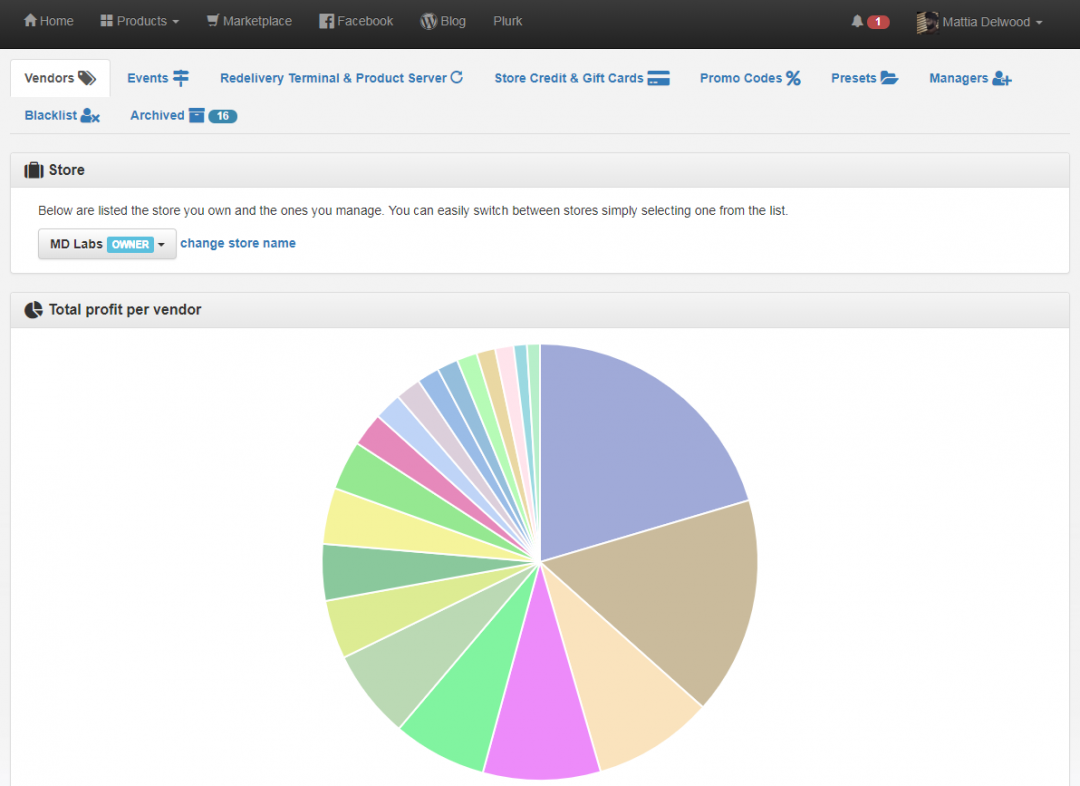The image size is (1080, 786).
Task: Open the Plurk link in navbar
Action: 508,21
